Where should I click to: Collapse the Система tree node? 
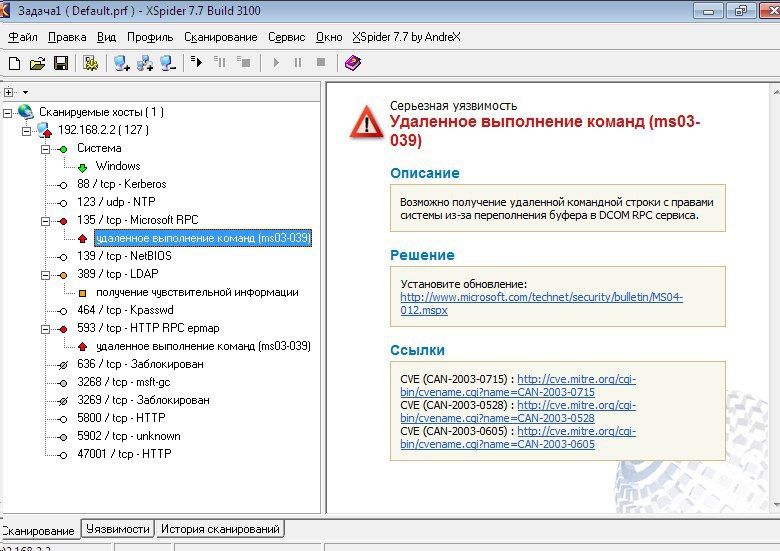45,149
